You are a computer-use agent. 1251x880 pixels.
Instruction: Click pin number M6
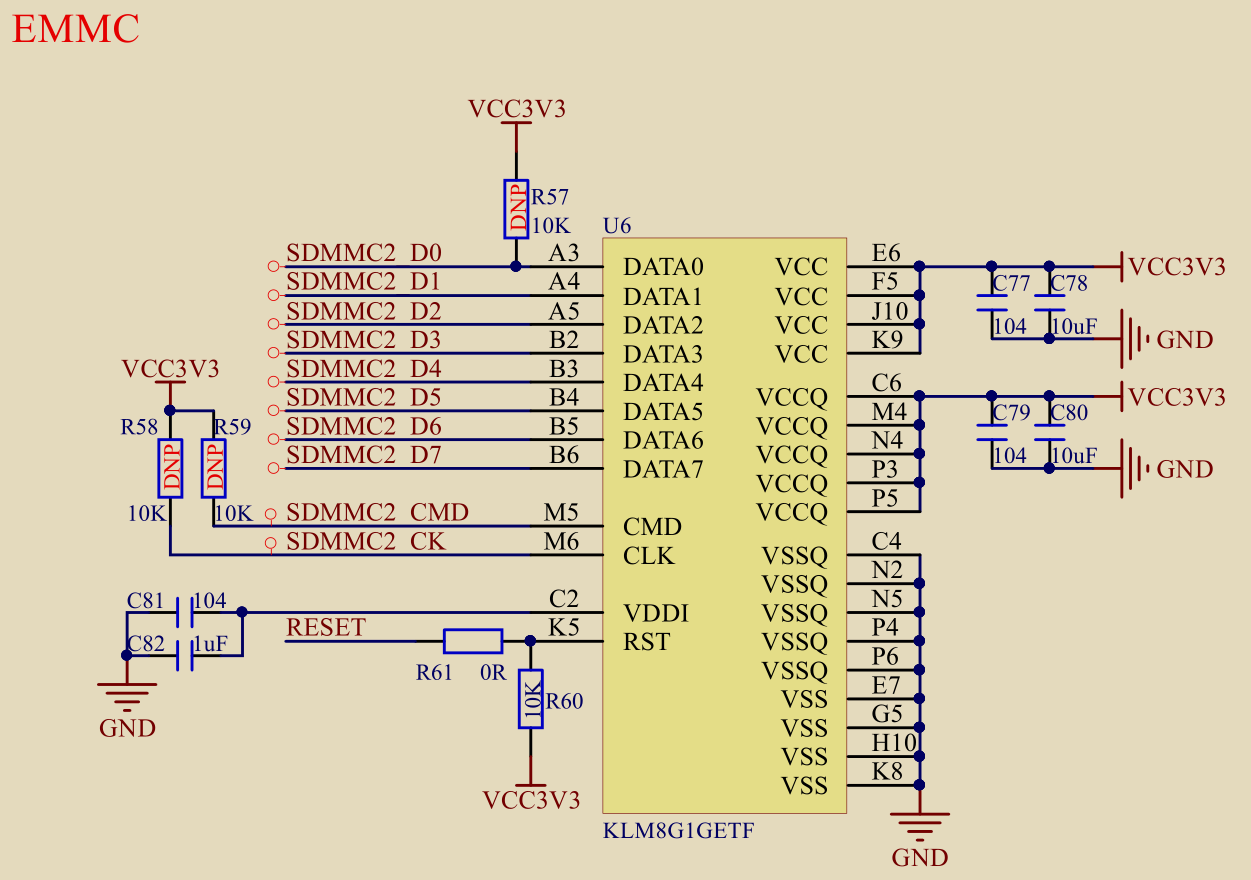[x=562, y=542]
